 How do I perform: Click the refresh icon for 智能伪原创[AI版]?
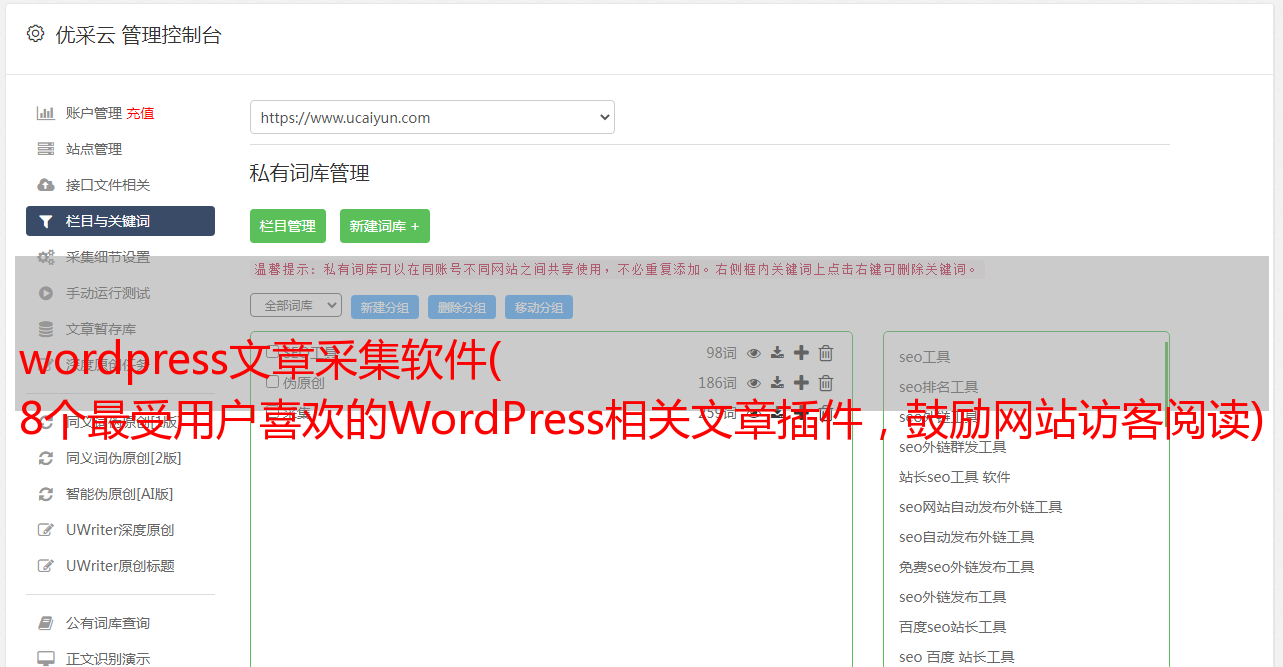(46, 494)
